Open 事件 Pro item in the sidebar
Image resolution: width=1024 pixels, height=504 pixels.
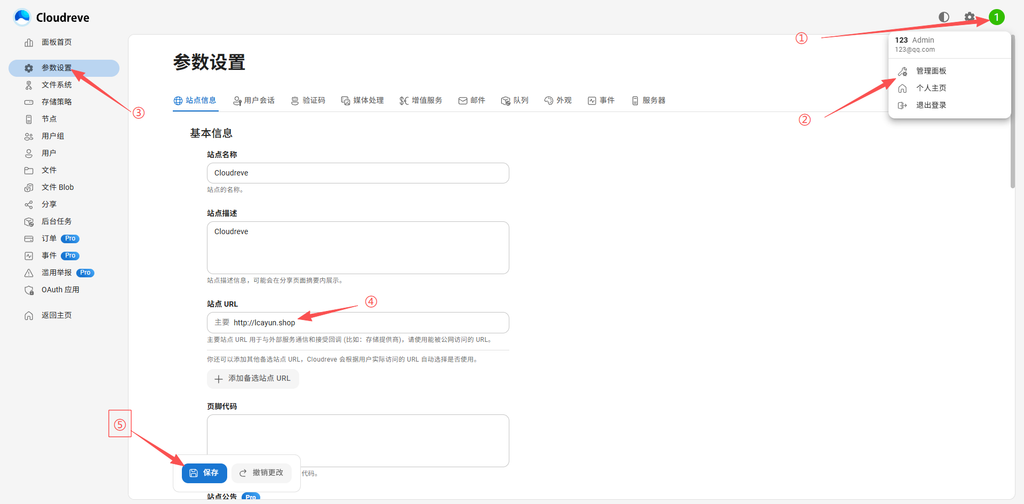click(x=64, y=255)
